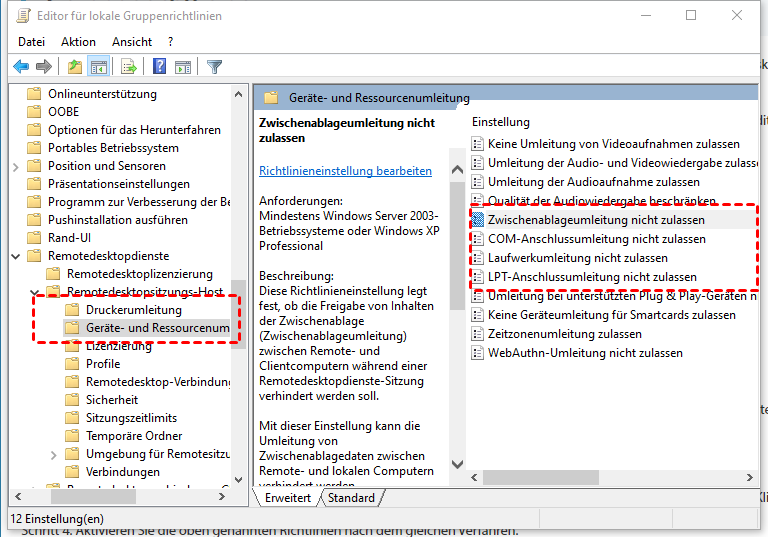Click description pane scroll up arrow
The image size is (768, 537).
[x=457, y=170]
